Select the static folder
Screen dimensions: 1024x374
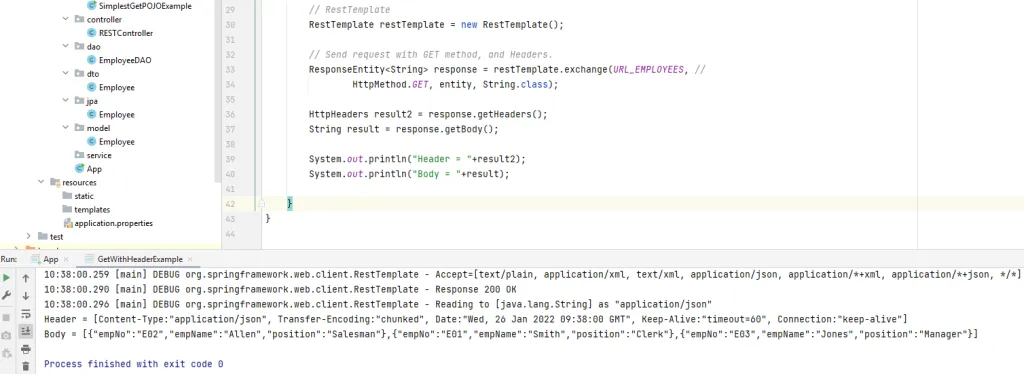(x=84, y=196)
